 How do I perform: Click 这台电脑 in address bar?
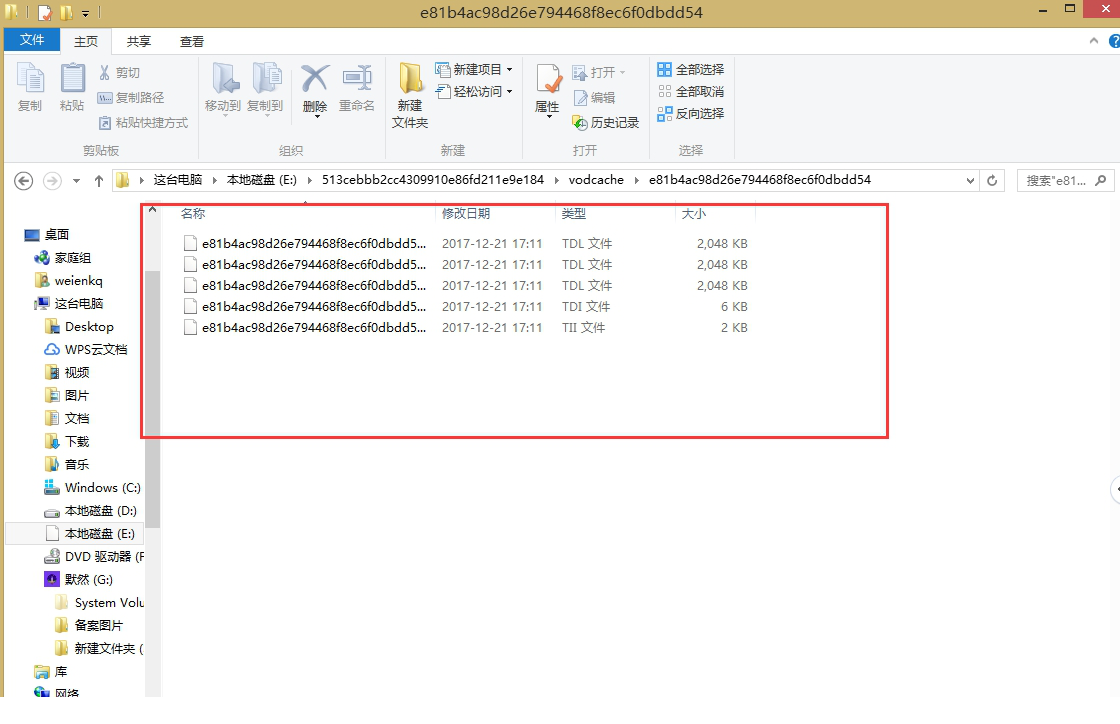click(x=178, y=180)
